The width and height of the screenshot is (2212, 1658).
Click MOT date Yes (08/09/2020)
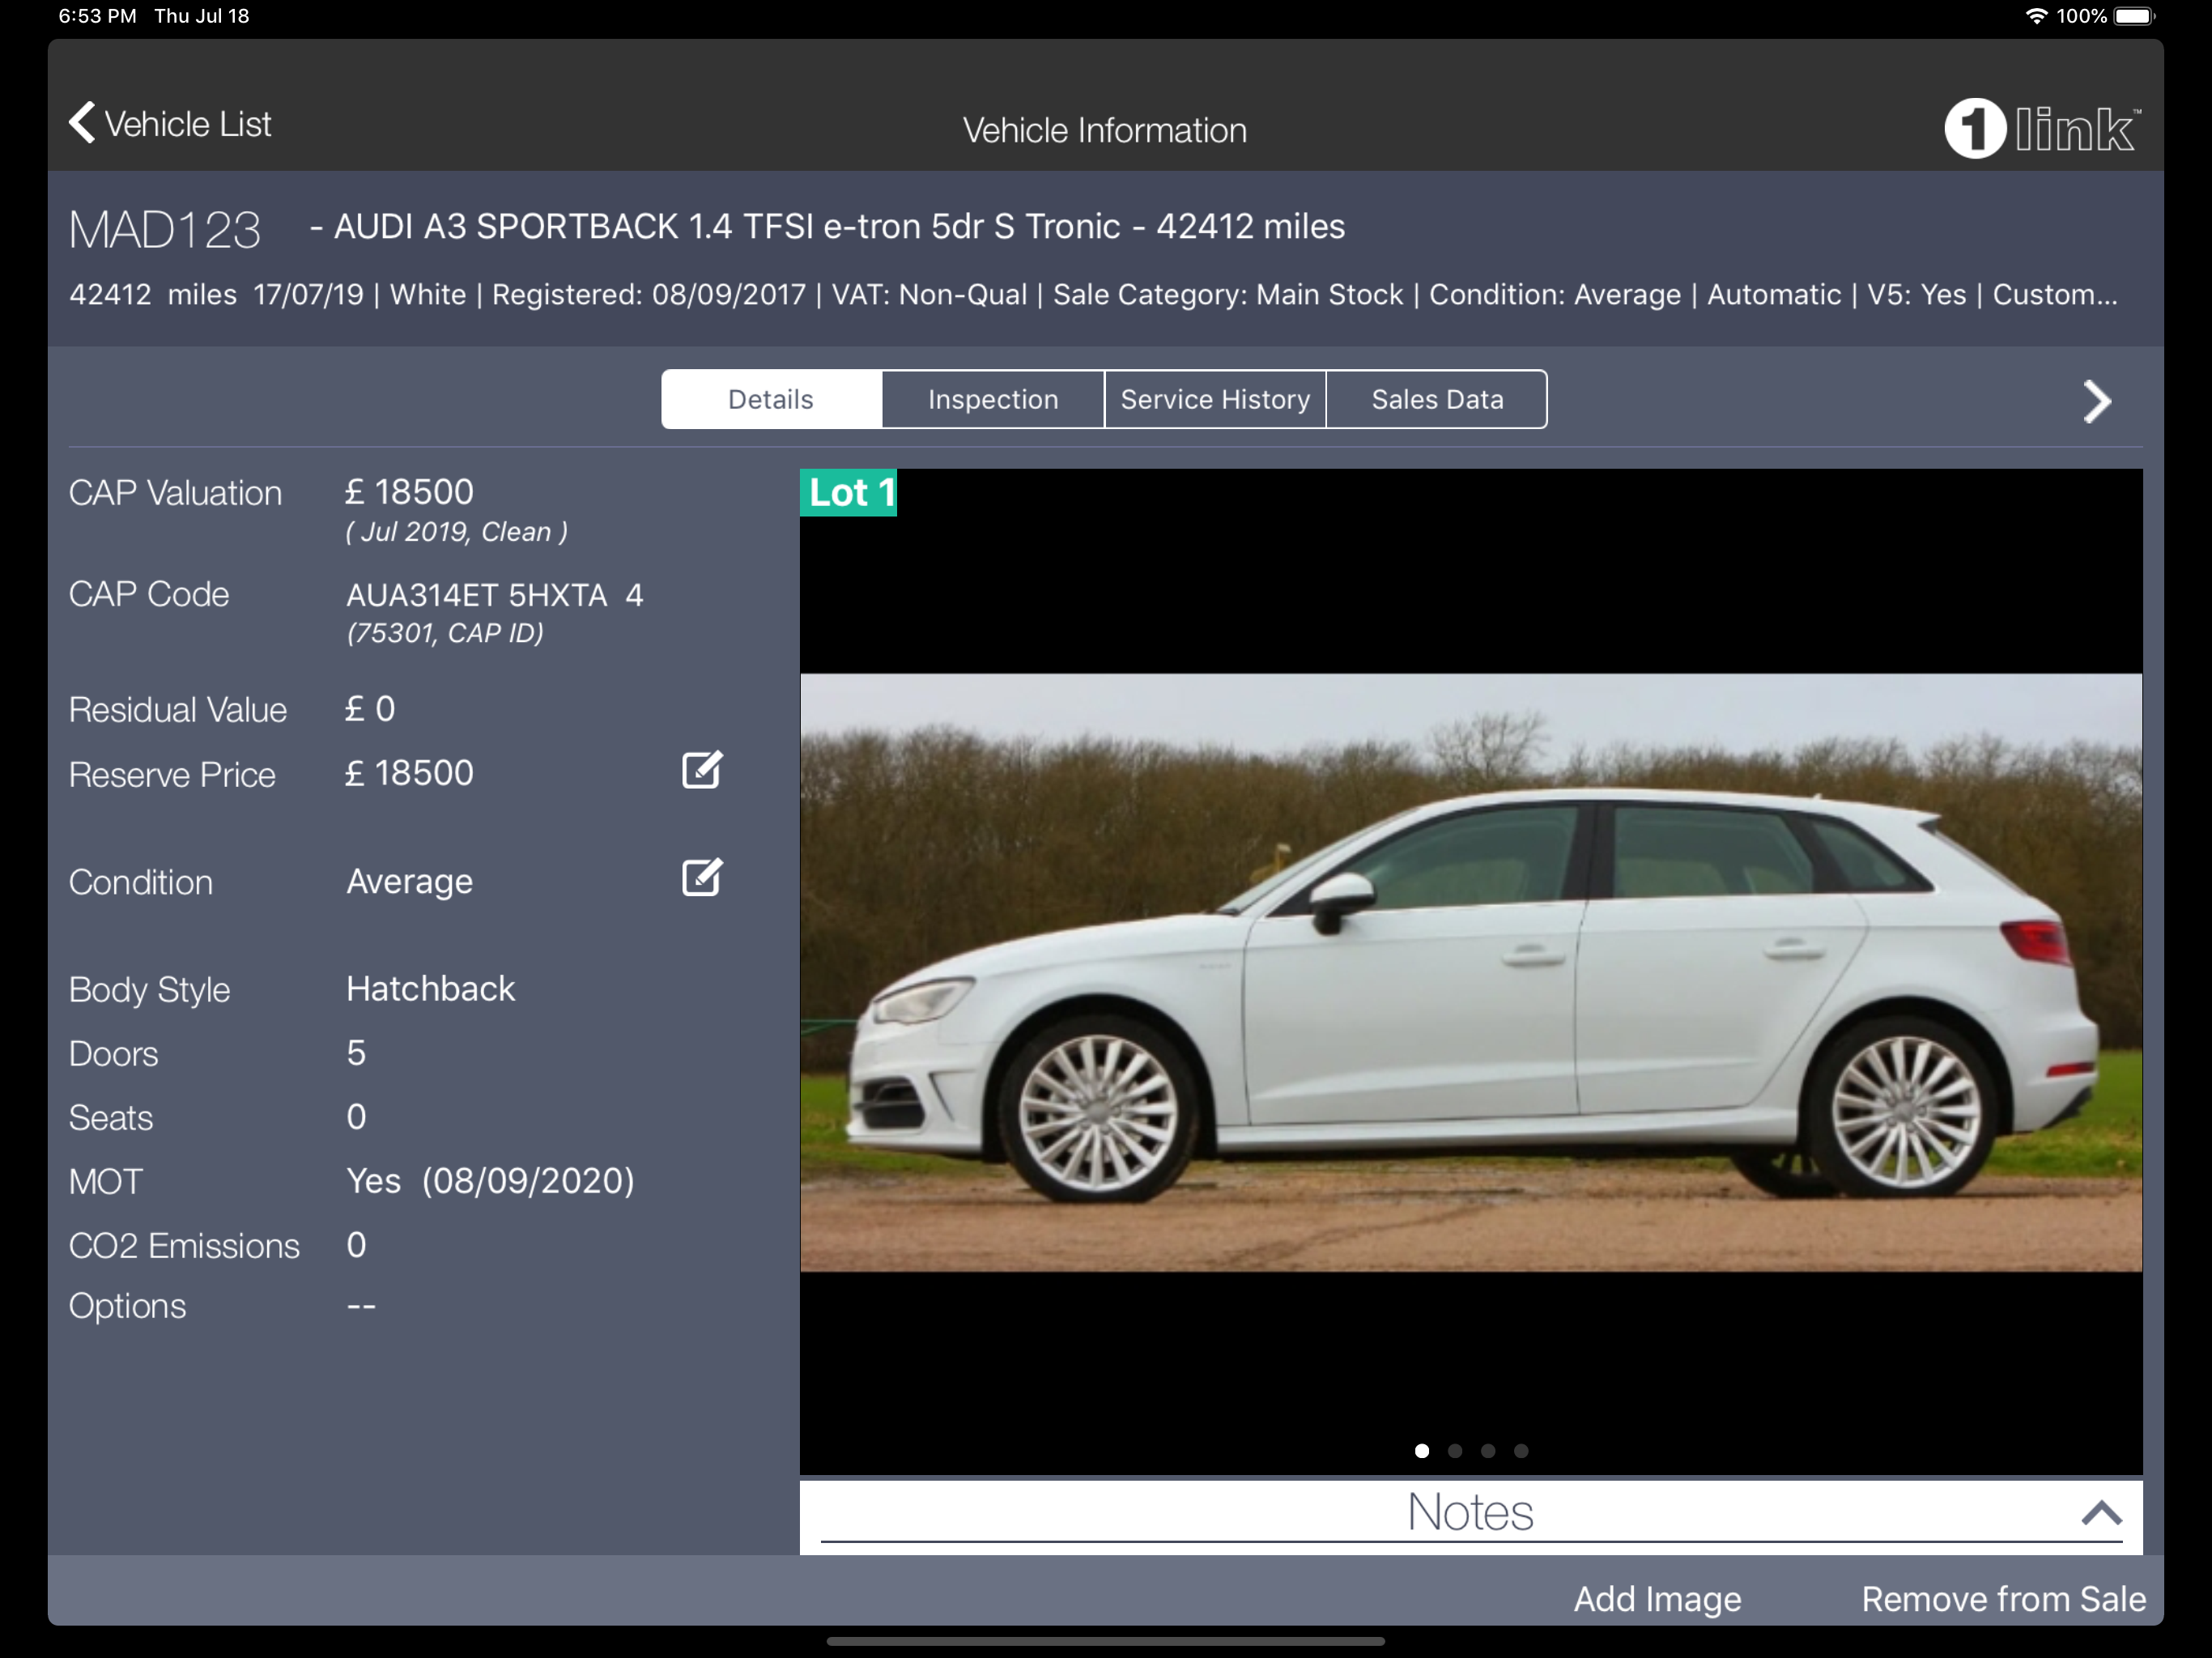click(490, 1181)
